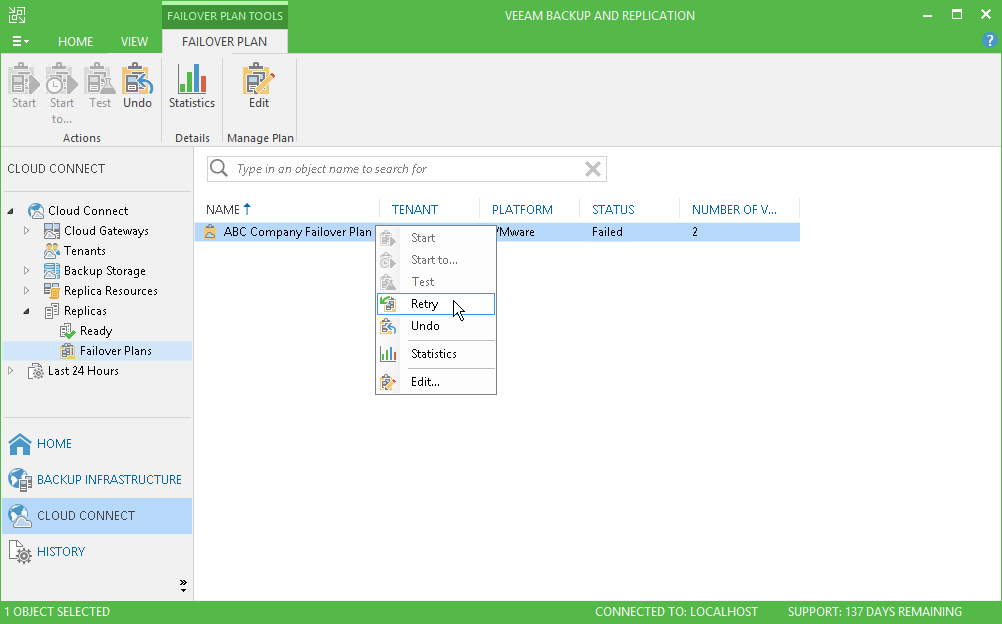Choose Start to... in the context menu

[x=436, y=260]
